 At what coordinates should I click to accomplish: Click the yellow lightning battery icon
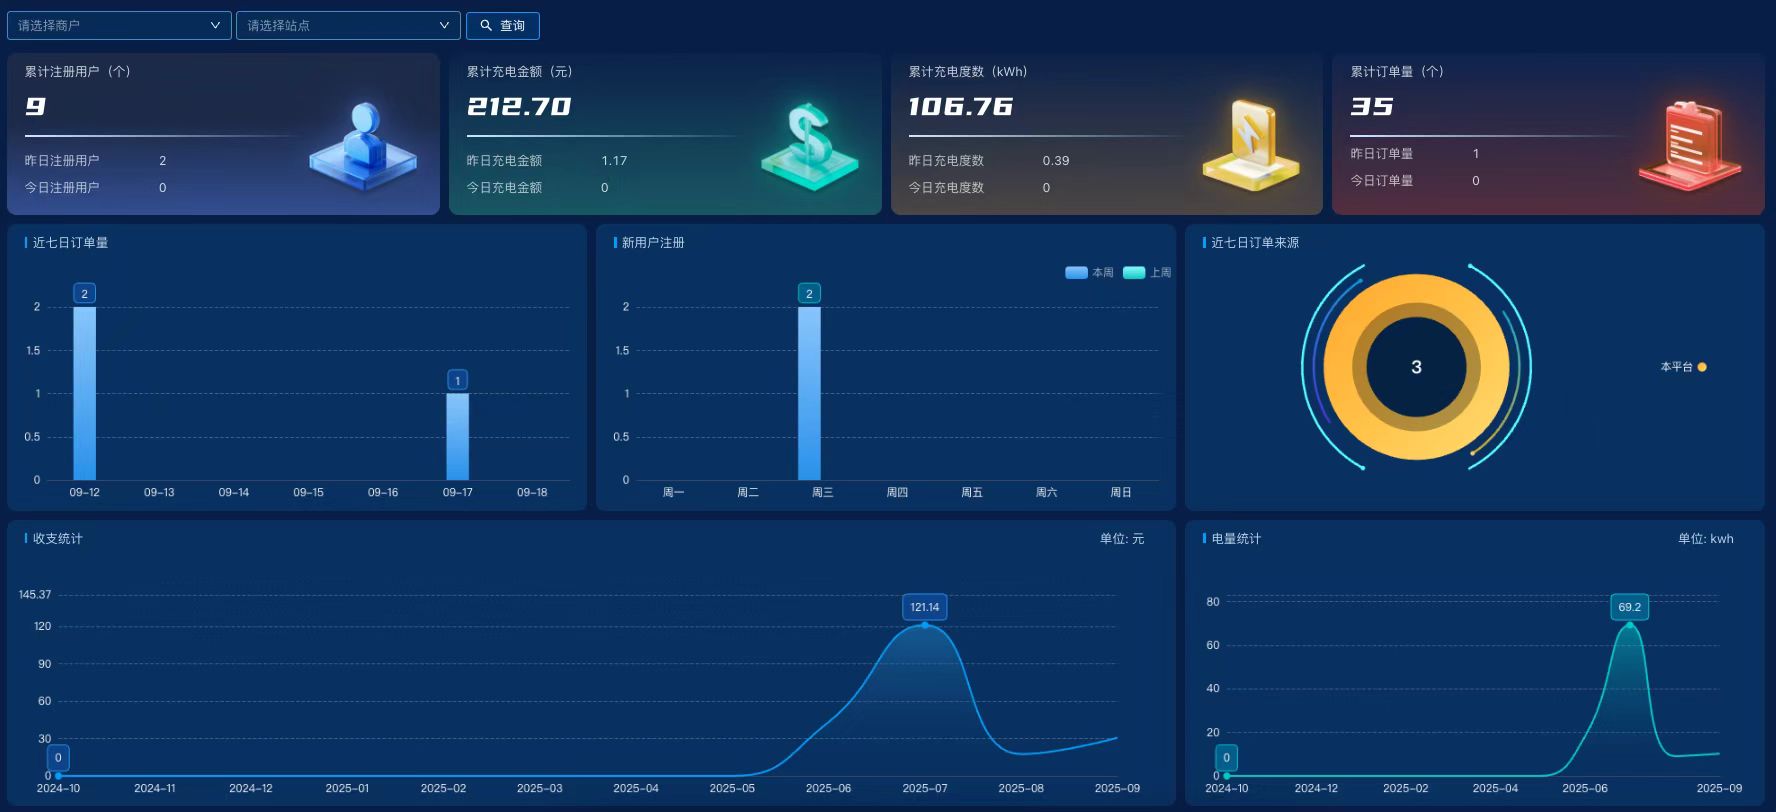point(1251,145)
